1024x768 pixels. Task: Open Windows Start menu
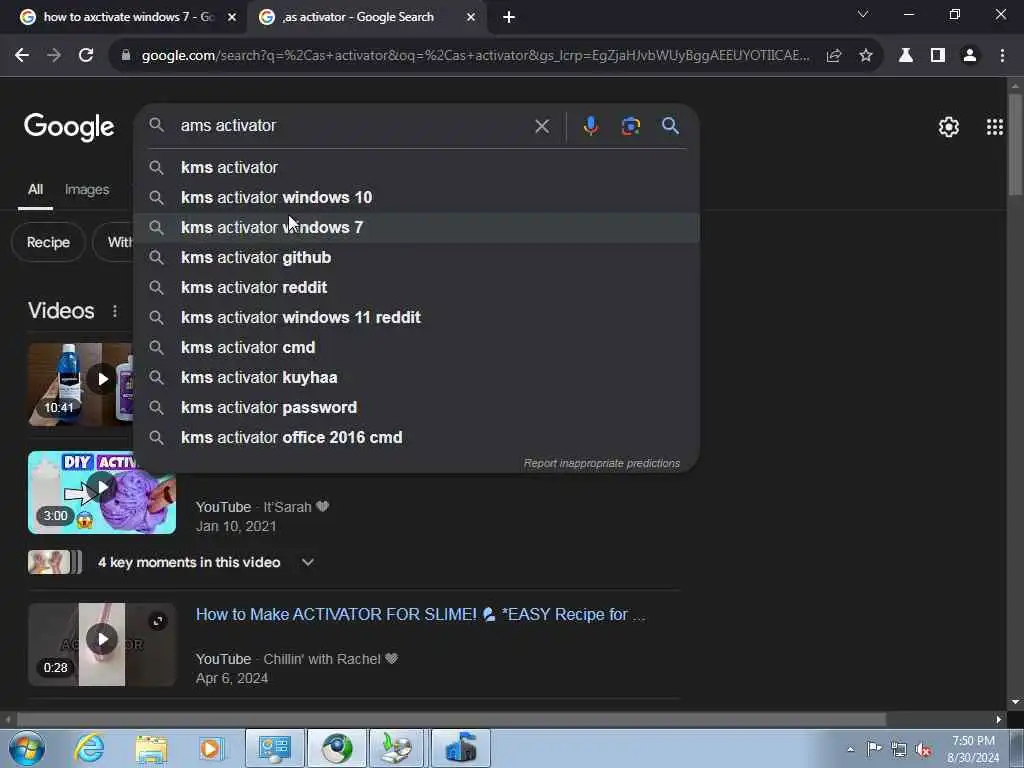[x=27, y=748]
